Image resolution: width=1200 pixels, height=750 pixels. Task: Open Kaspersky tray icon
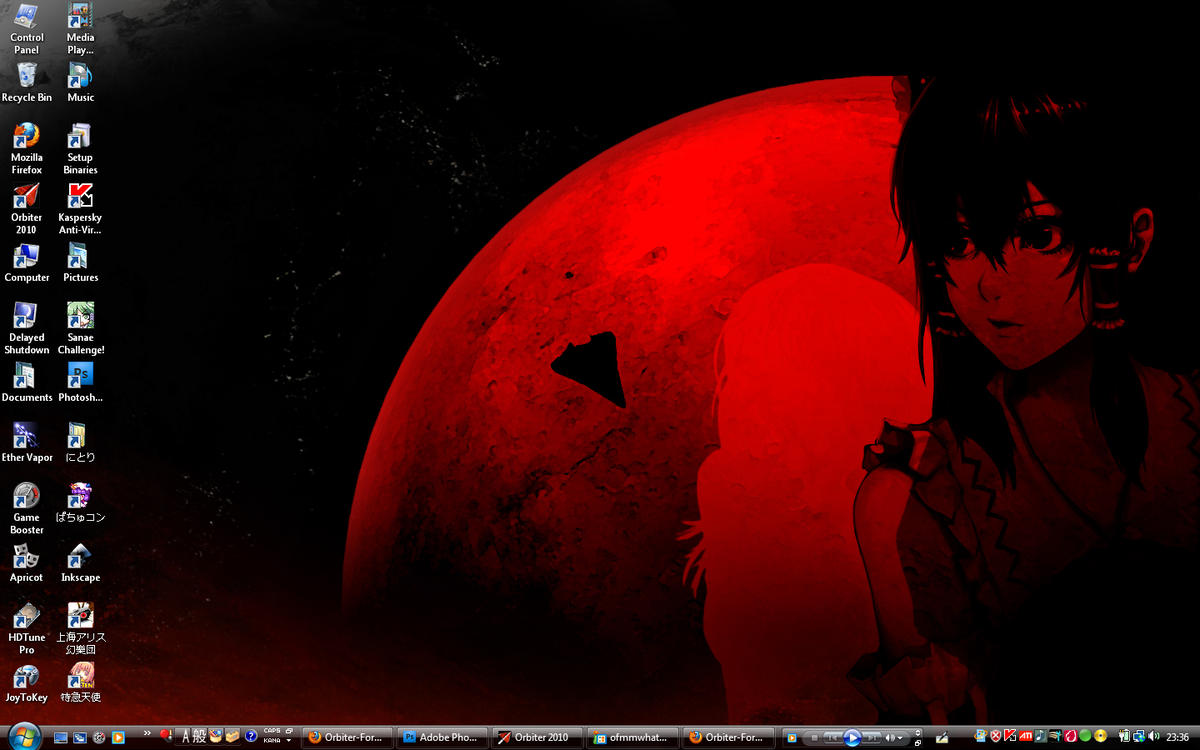1011,737
